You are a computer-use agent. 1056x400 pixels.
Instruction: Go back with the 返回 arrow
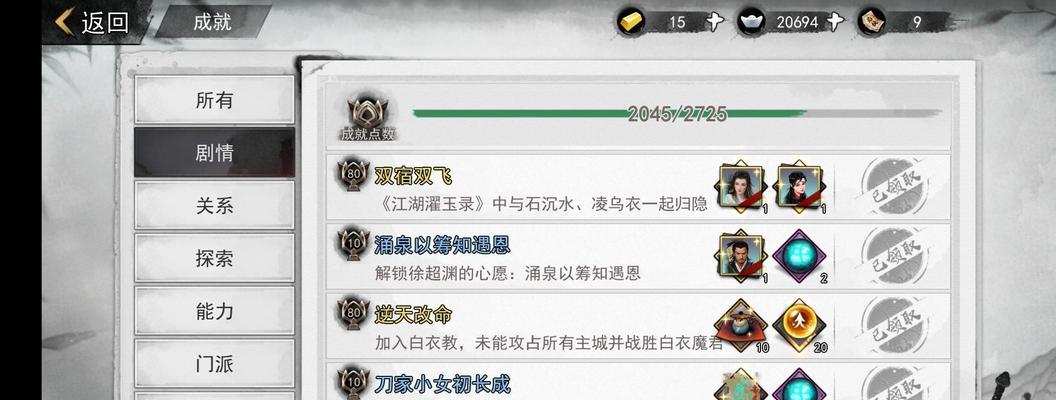92,22
